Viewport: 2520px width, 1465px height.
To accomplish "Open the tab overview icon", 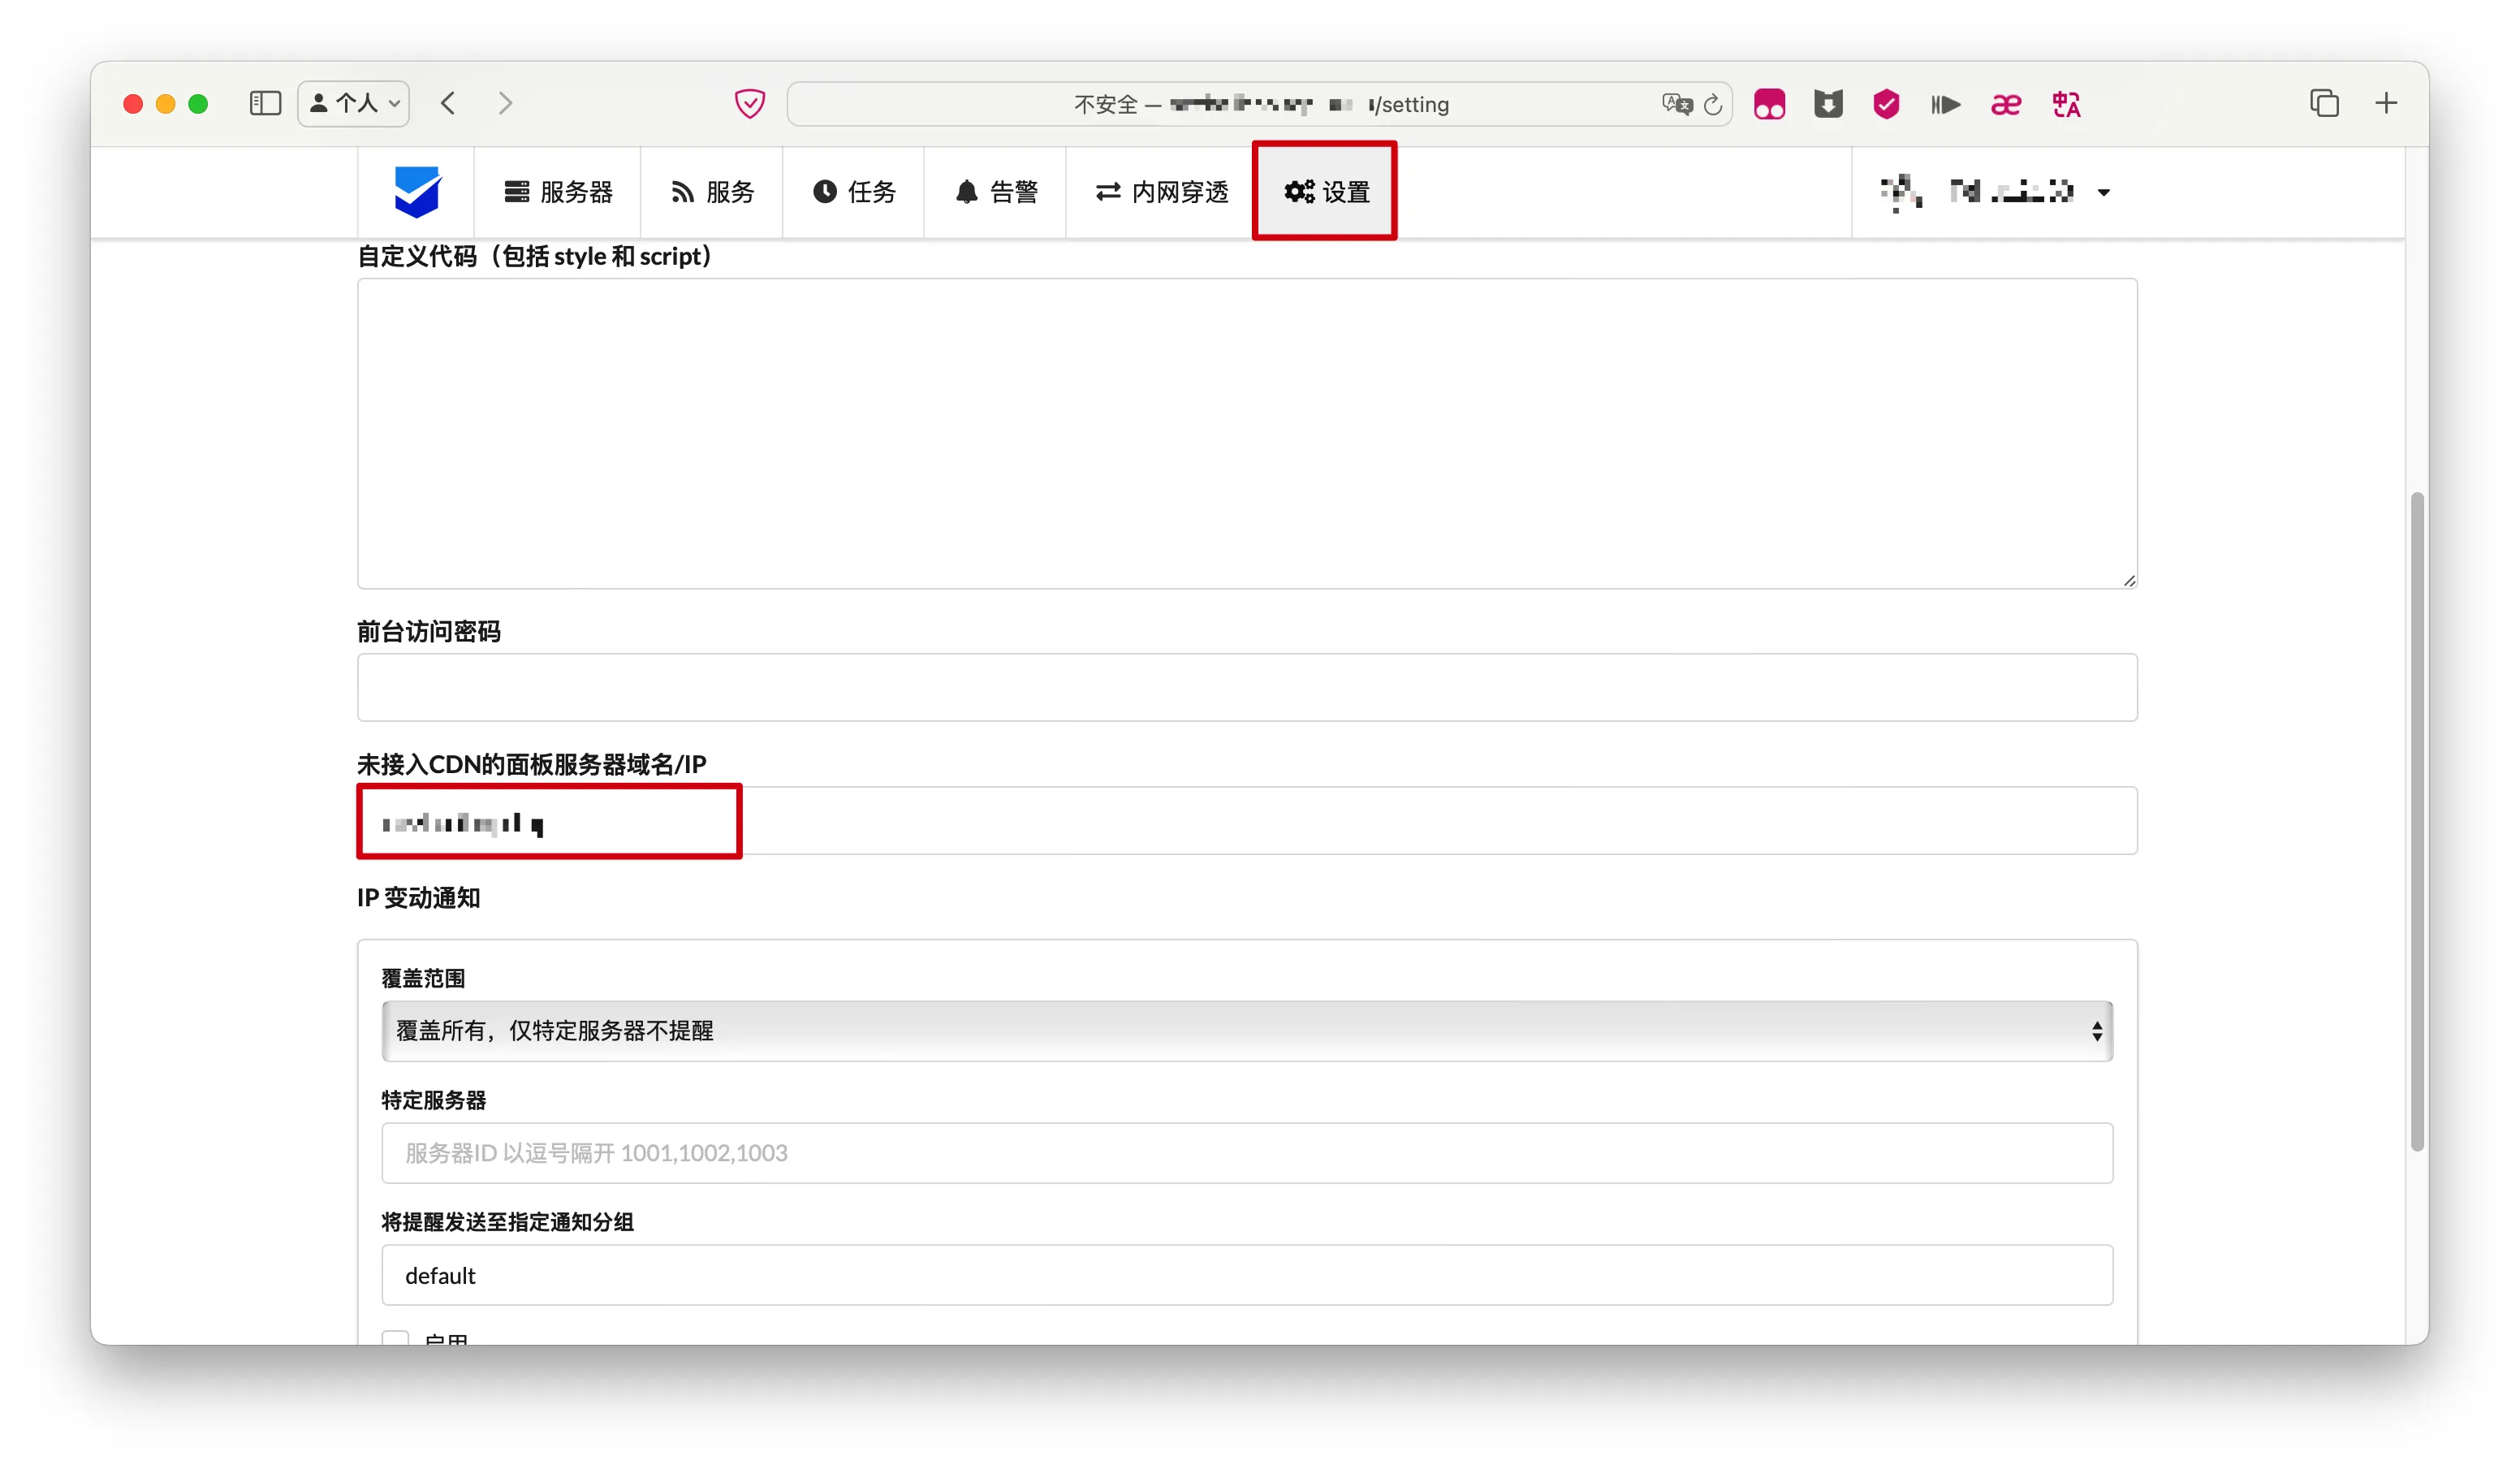I will [x=2324, y=103].
